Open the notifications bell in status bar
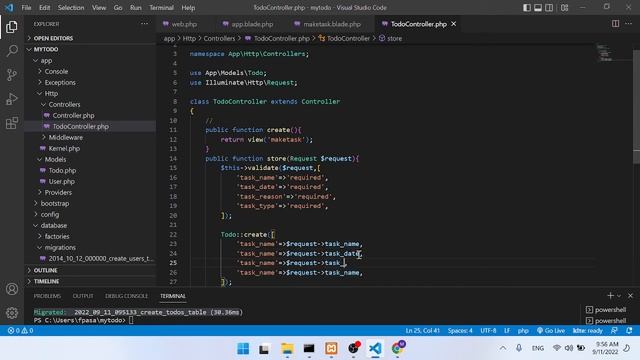Viewport: 640px width, 360px height. point(629,331)
